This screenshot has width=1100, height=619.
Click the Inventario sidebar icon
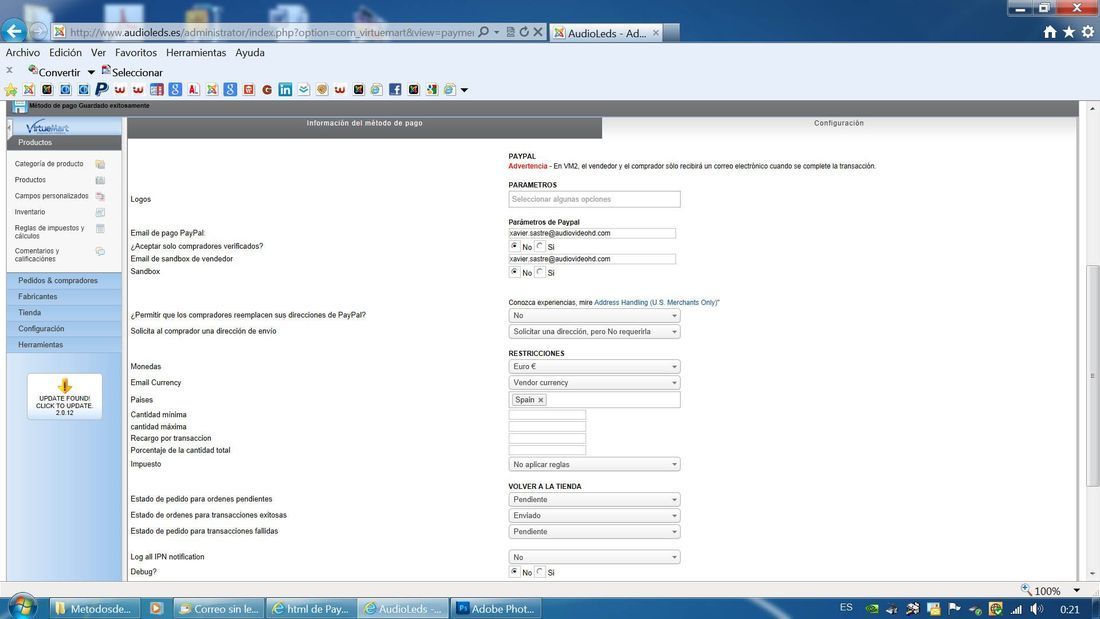[100, 212]
